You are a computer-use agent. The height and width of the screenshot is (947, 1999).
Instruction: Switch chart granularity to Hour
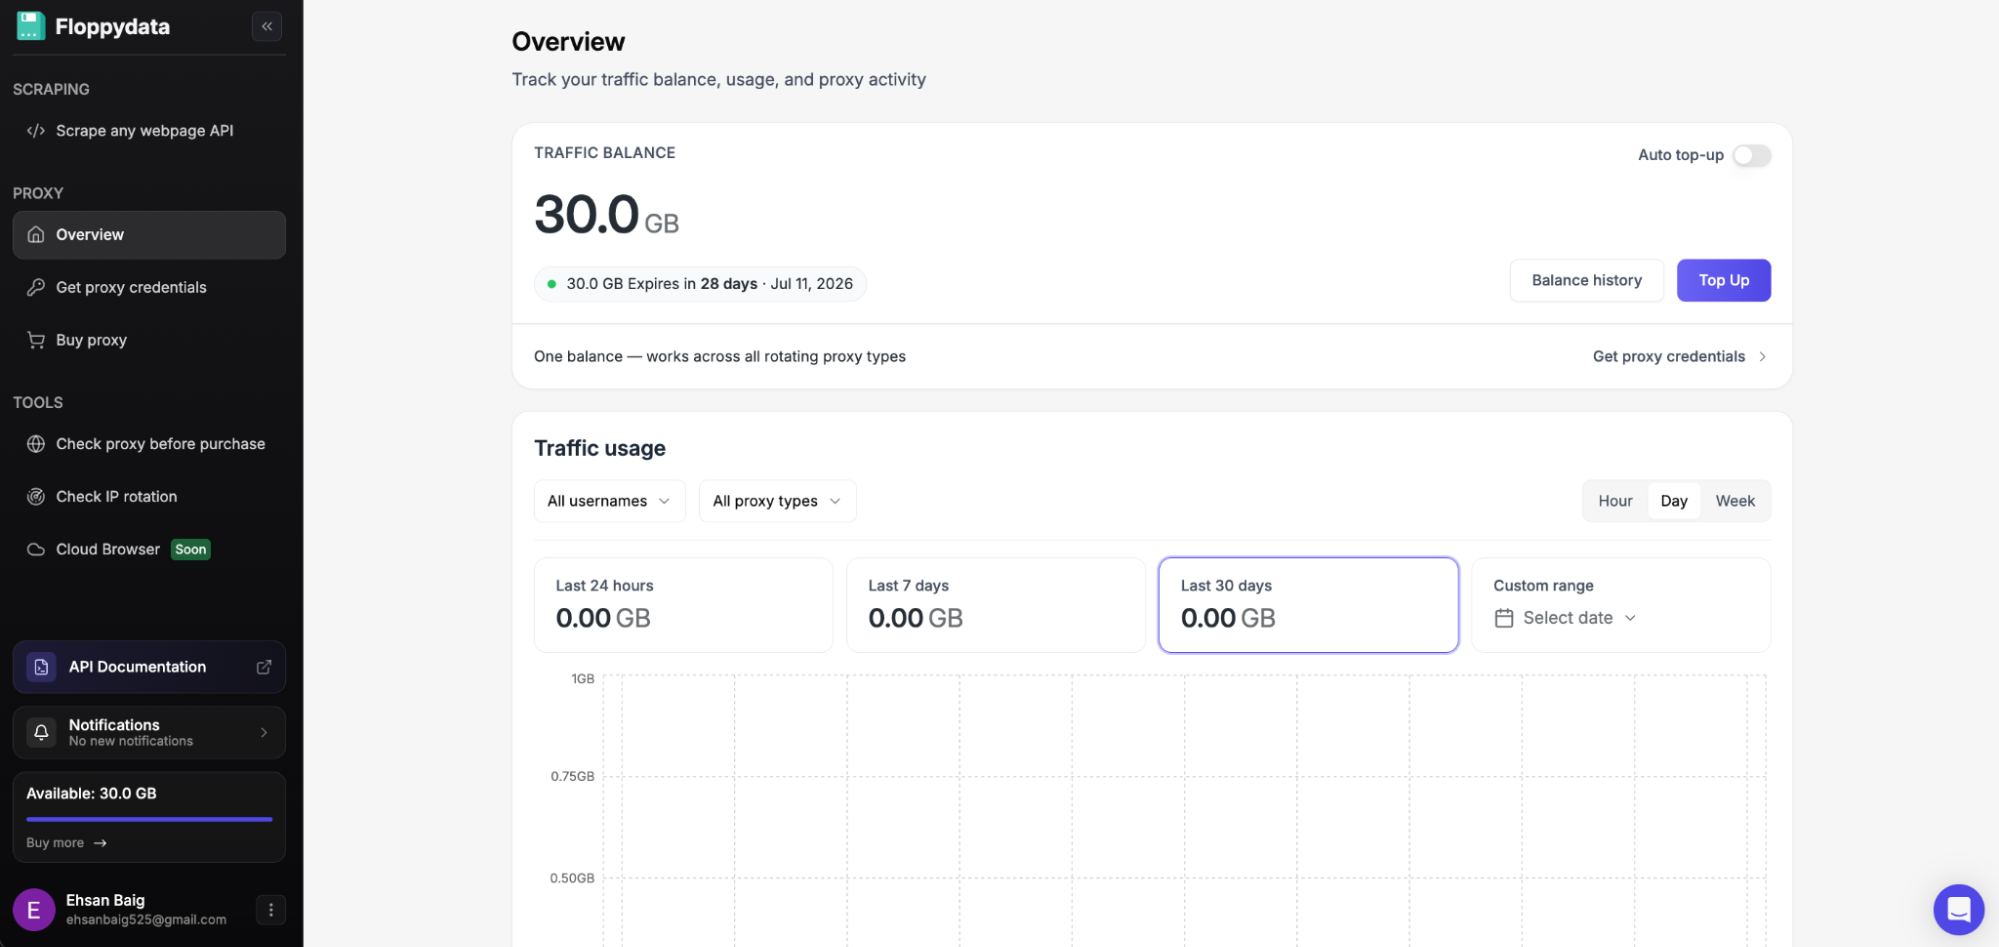1615,501
